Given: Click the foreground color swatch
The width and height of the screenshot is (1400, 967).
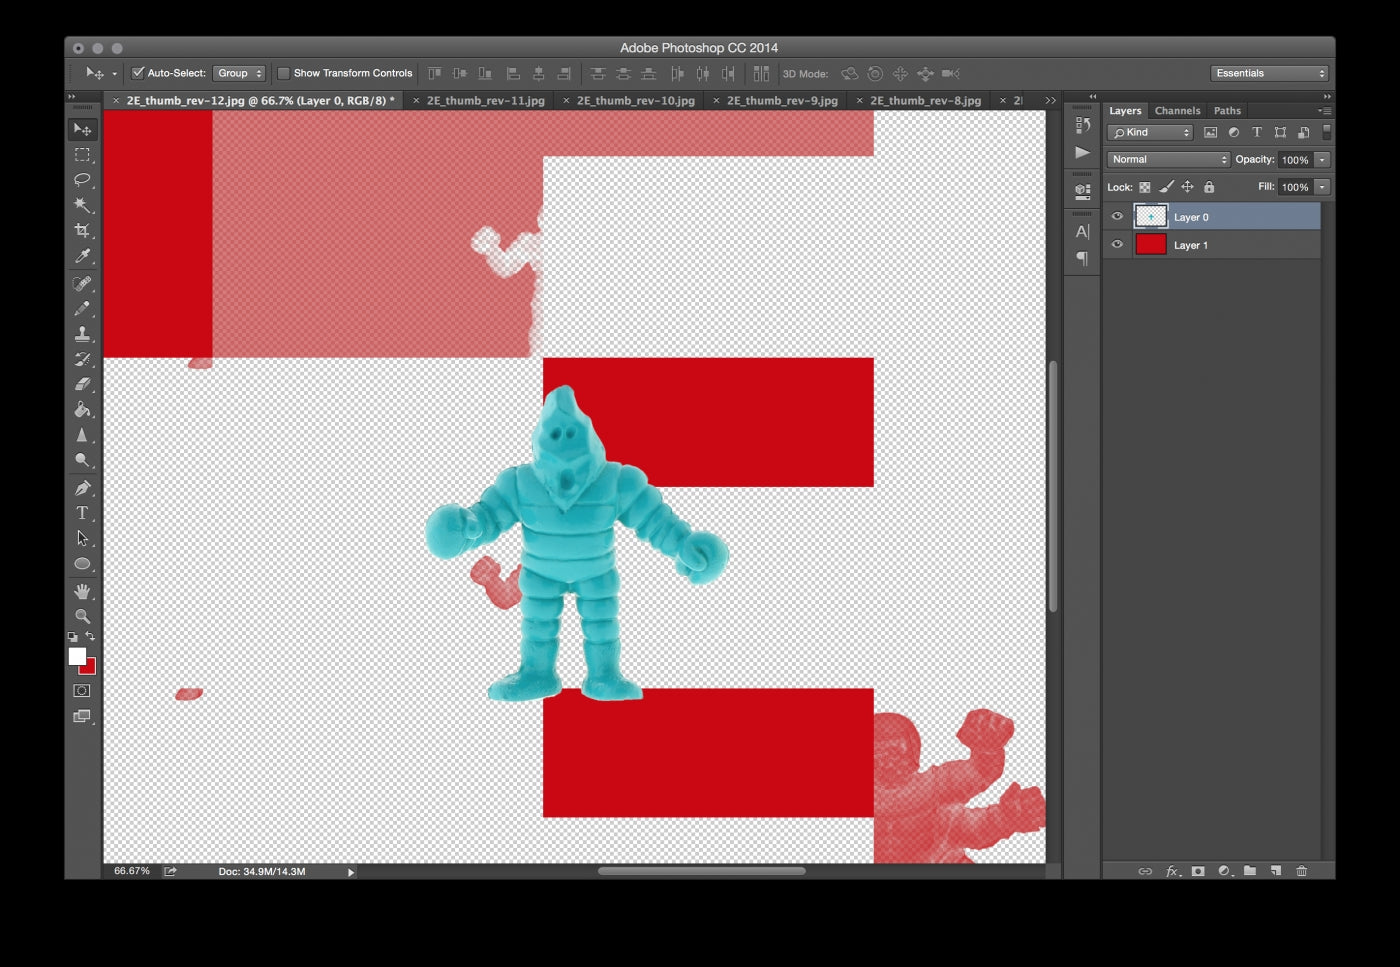Looking at the screenshot, I should [x=77, y=656].
